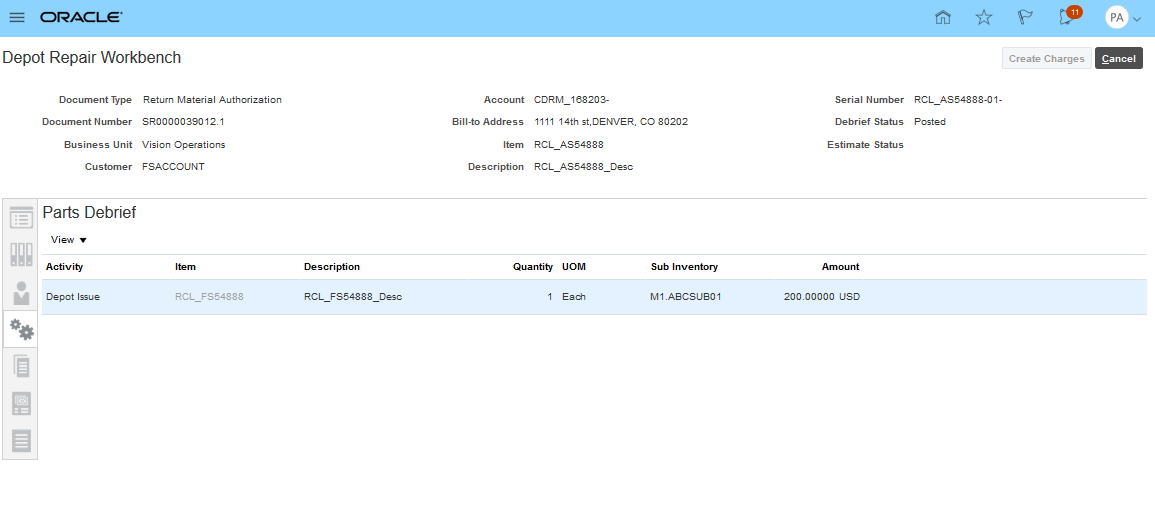This screenshot has width=1155, height=505.
Task: Sort by the Item column header
Action: [186, 266]
